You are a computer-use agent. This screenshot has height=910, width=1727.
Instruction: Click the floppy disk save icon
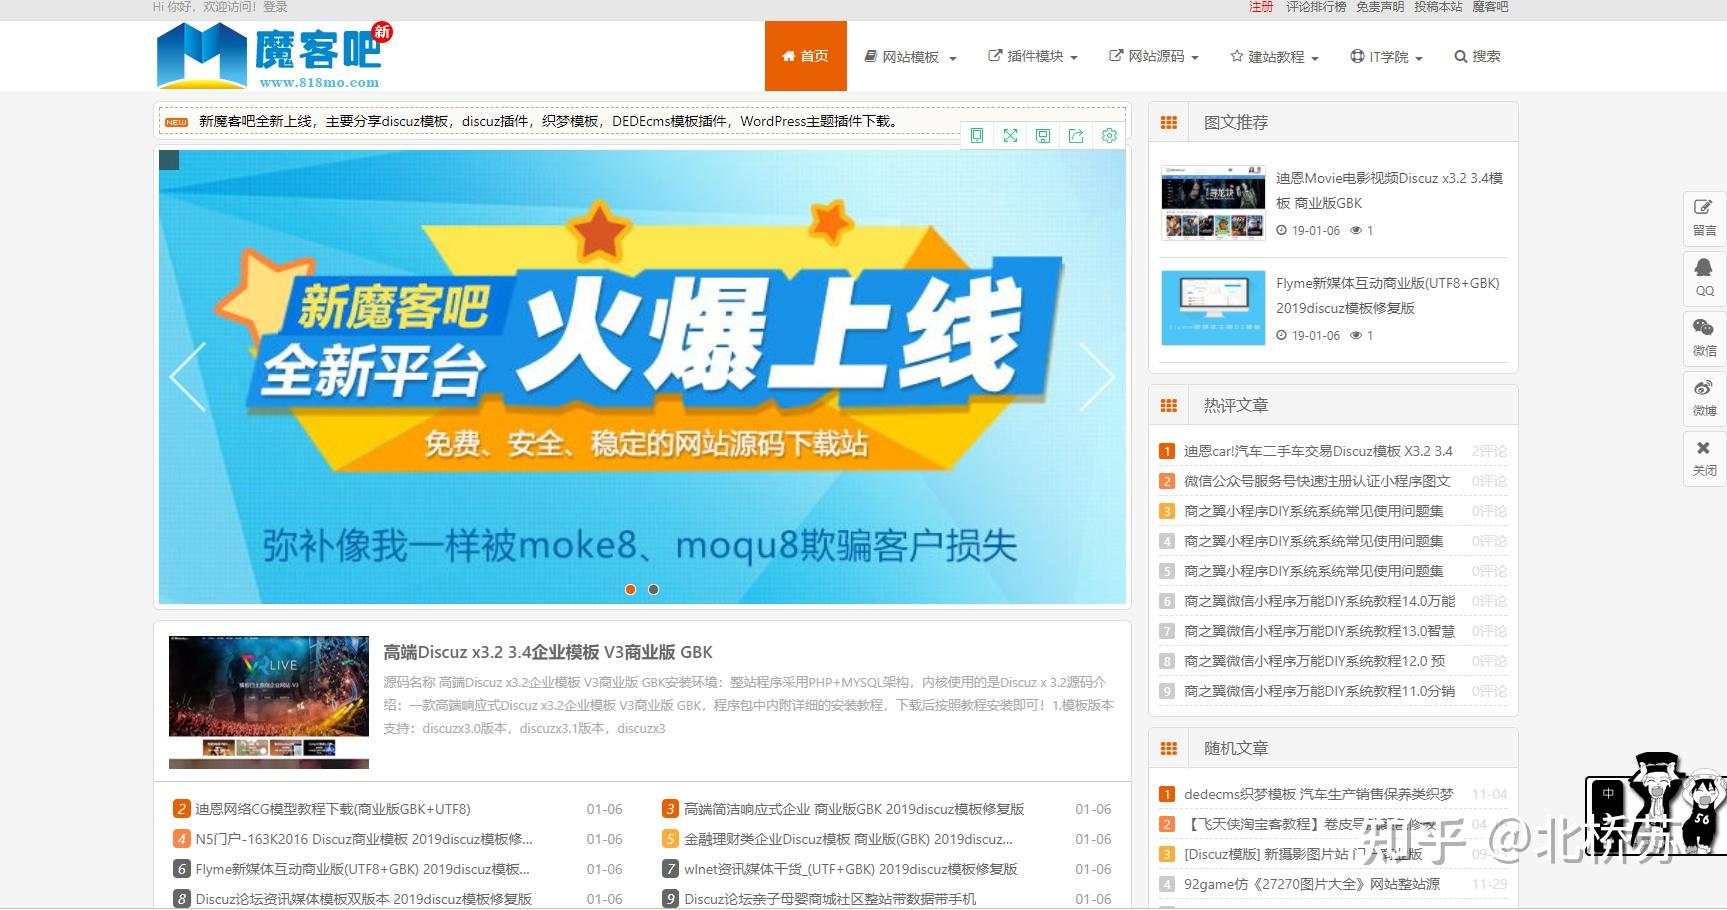1043,136
